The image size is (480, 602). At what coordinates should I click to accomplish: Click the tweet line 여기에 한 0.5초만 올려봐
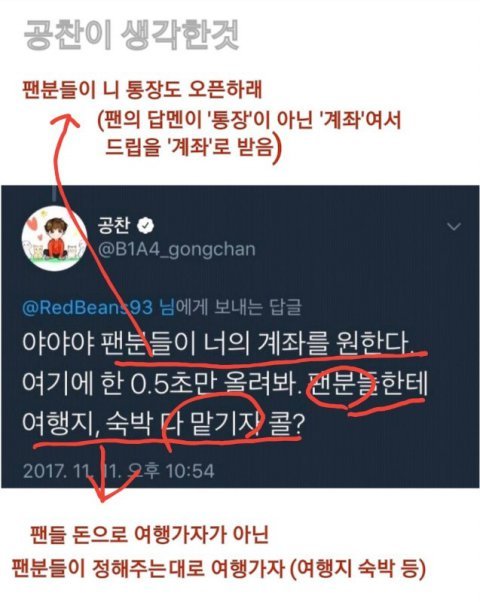[161, 384]
